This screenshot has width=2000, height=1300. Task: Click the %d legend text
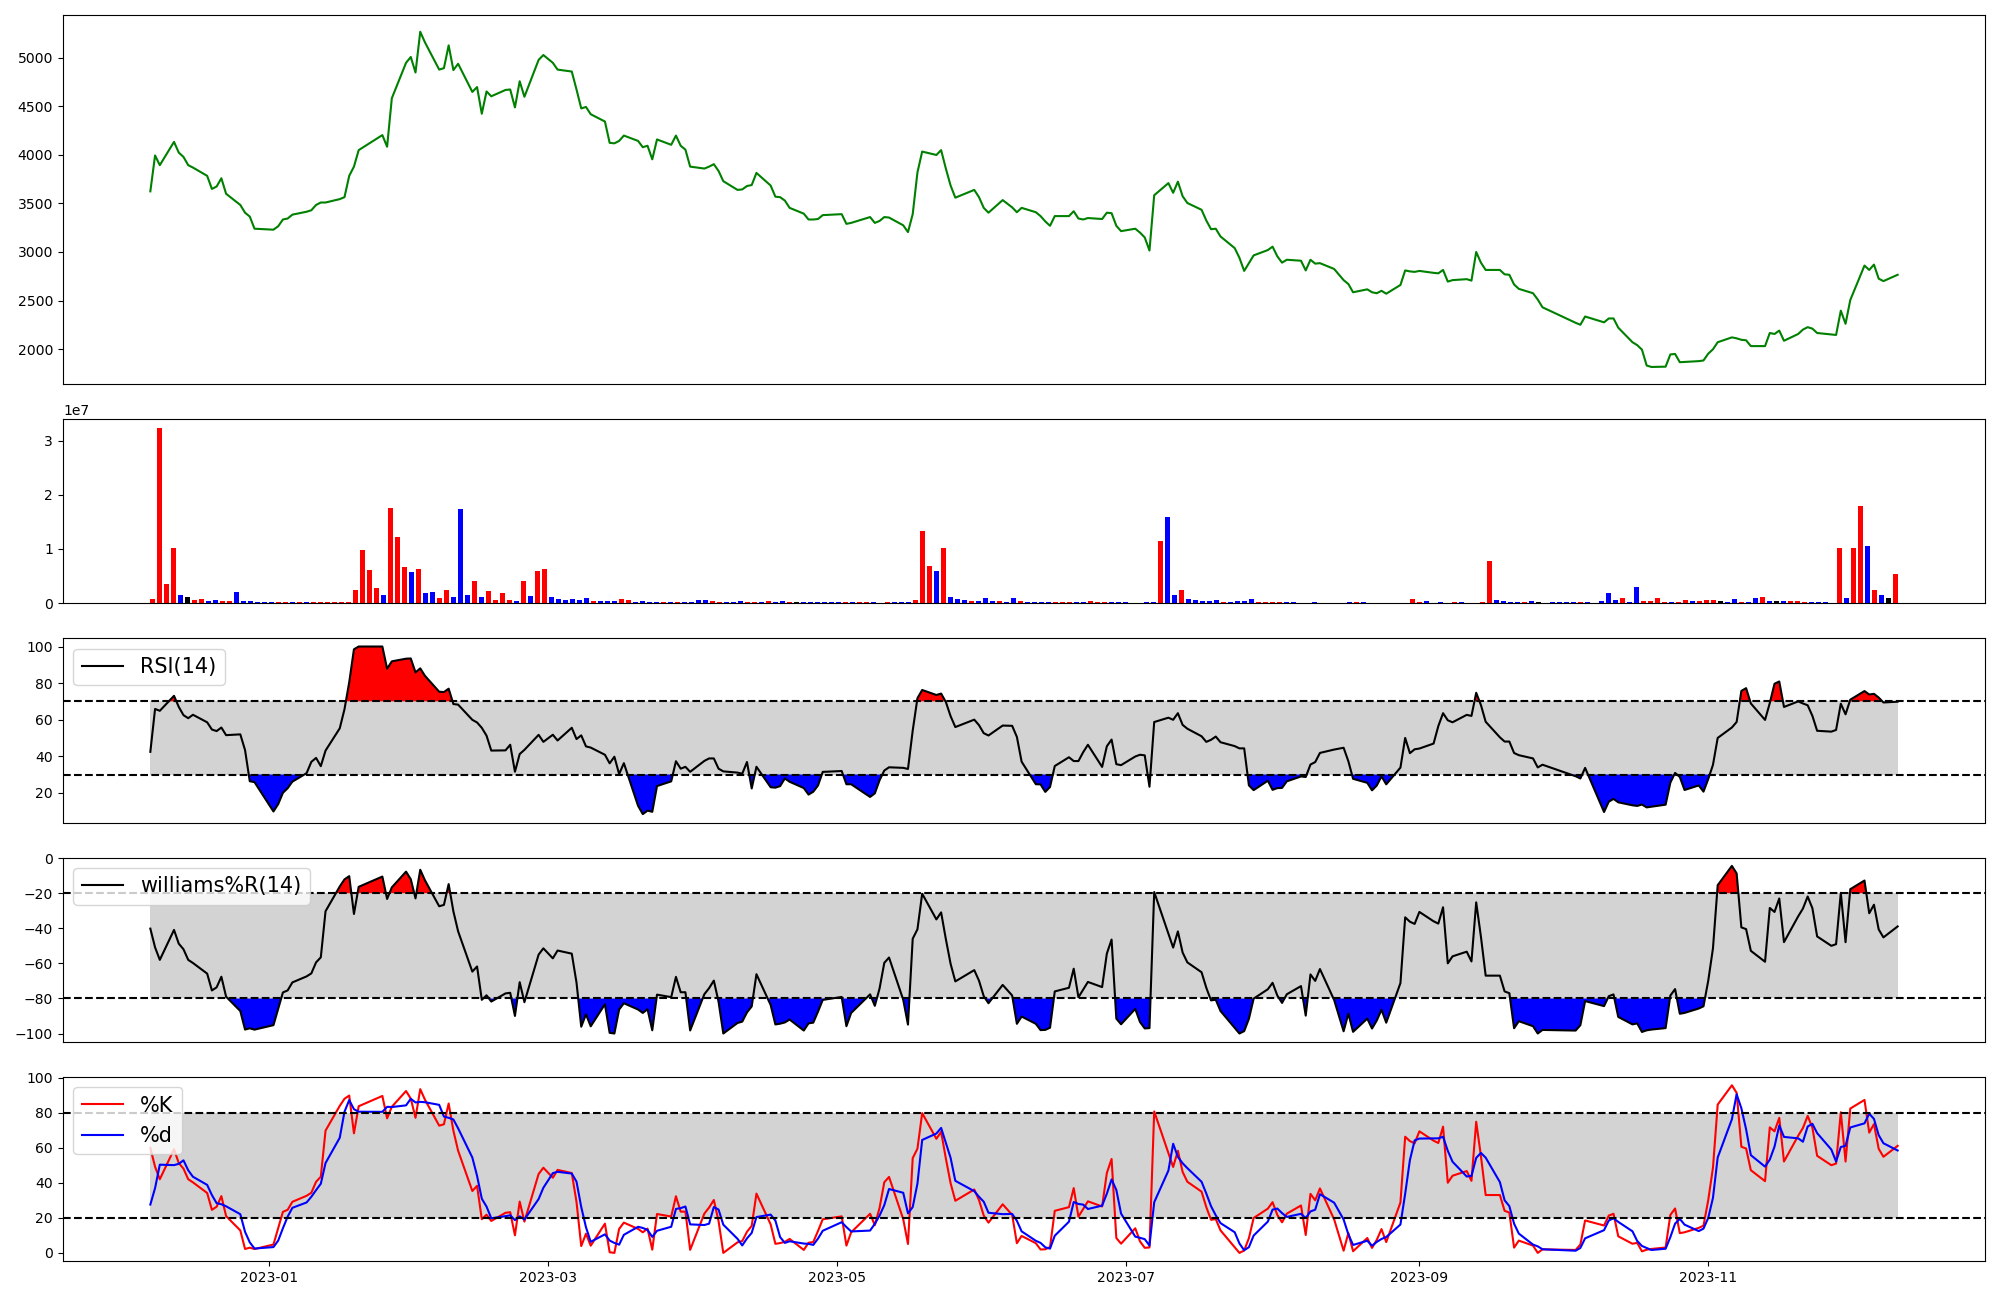point(155,1135)
